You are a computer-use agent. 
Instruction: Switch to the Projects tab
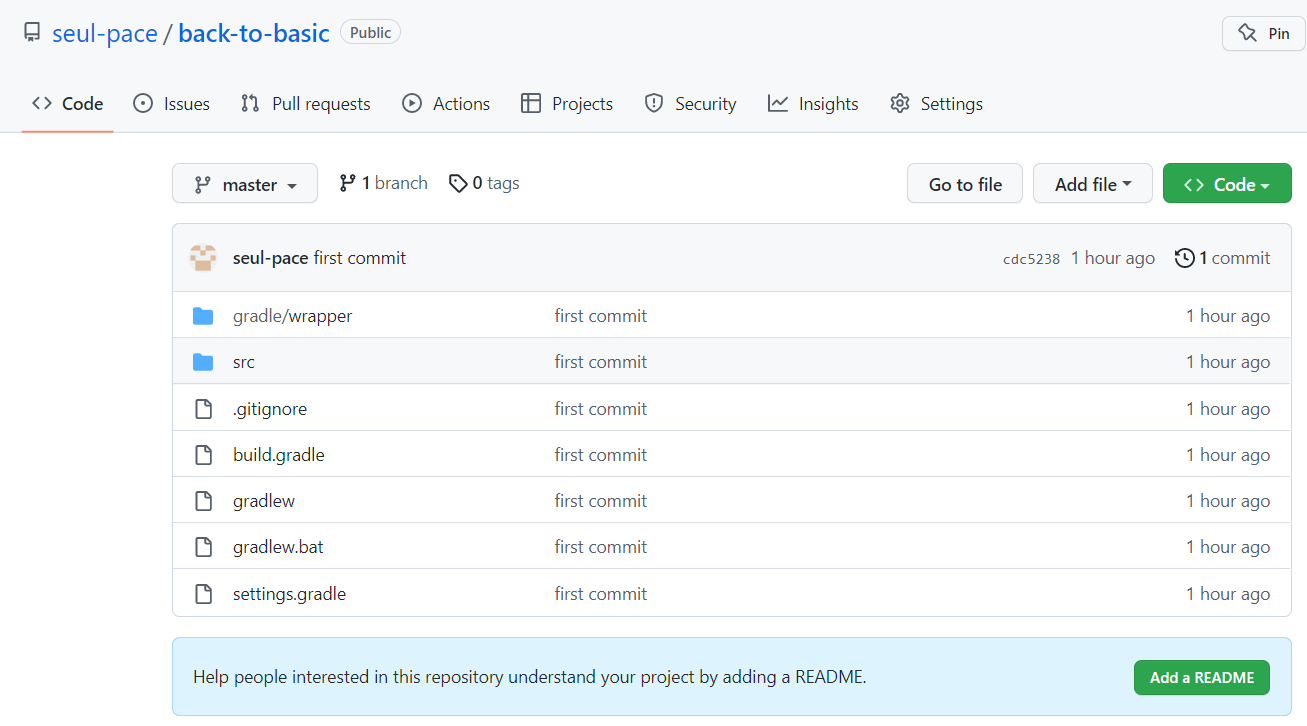point(567,103)
